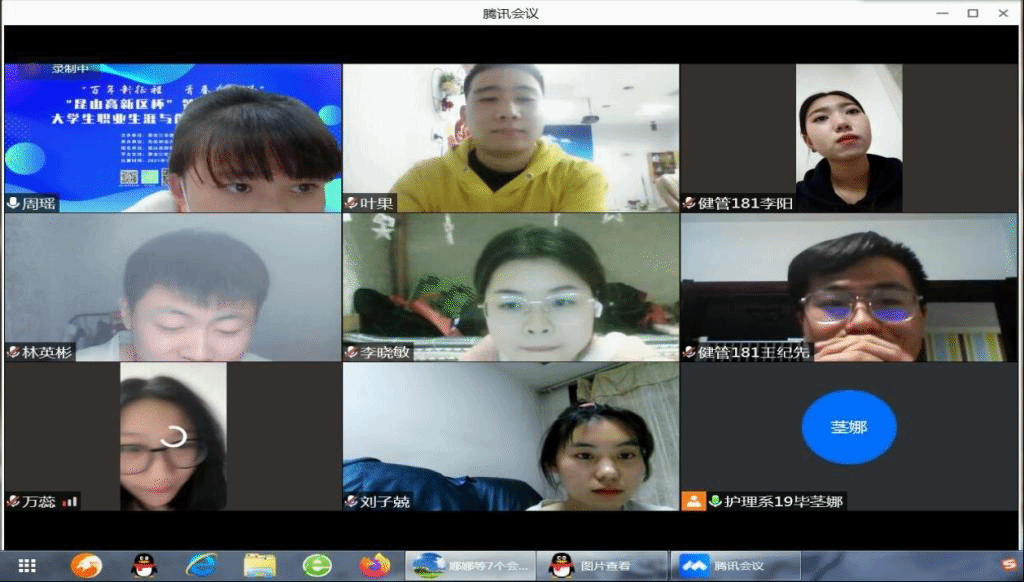This screenshot has height=582, width=1024.
Task: Open the file explorer folder in taskbar
Action: [259, 566]
